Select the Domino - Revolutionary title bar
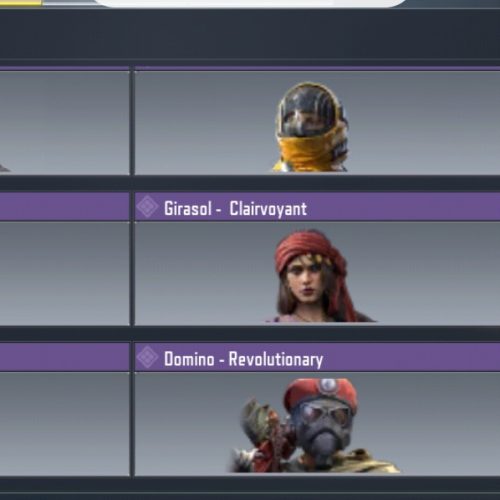The height and width of the screenshot is (500, 500). (317, 357)
